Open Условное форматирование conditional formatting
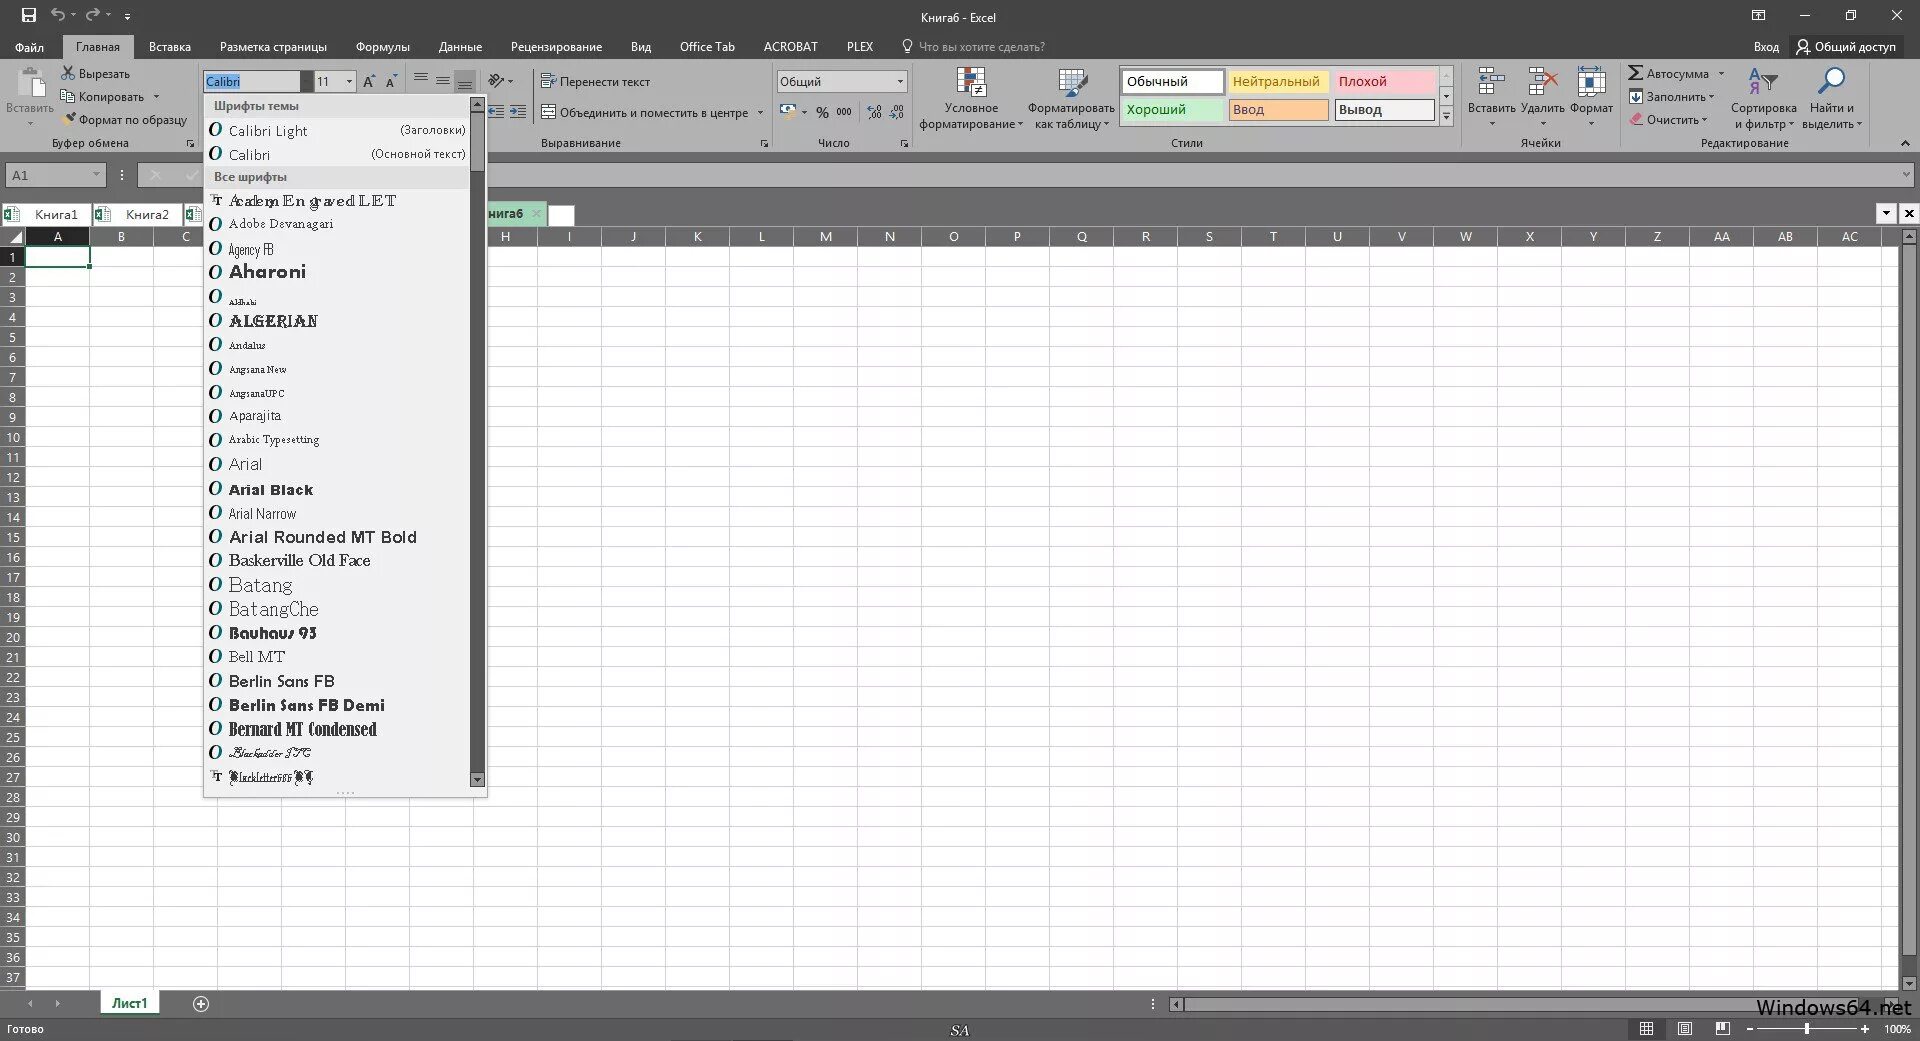Image resolution: width=1920 pixels, height=1041 pixels. tap(971, 98)
